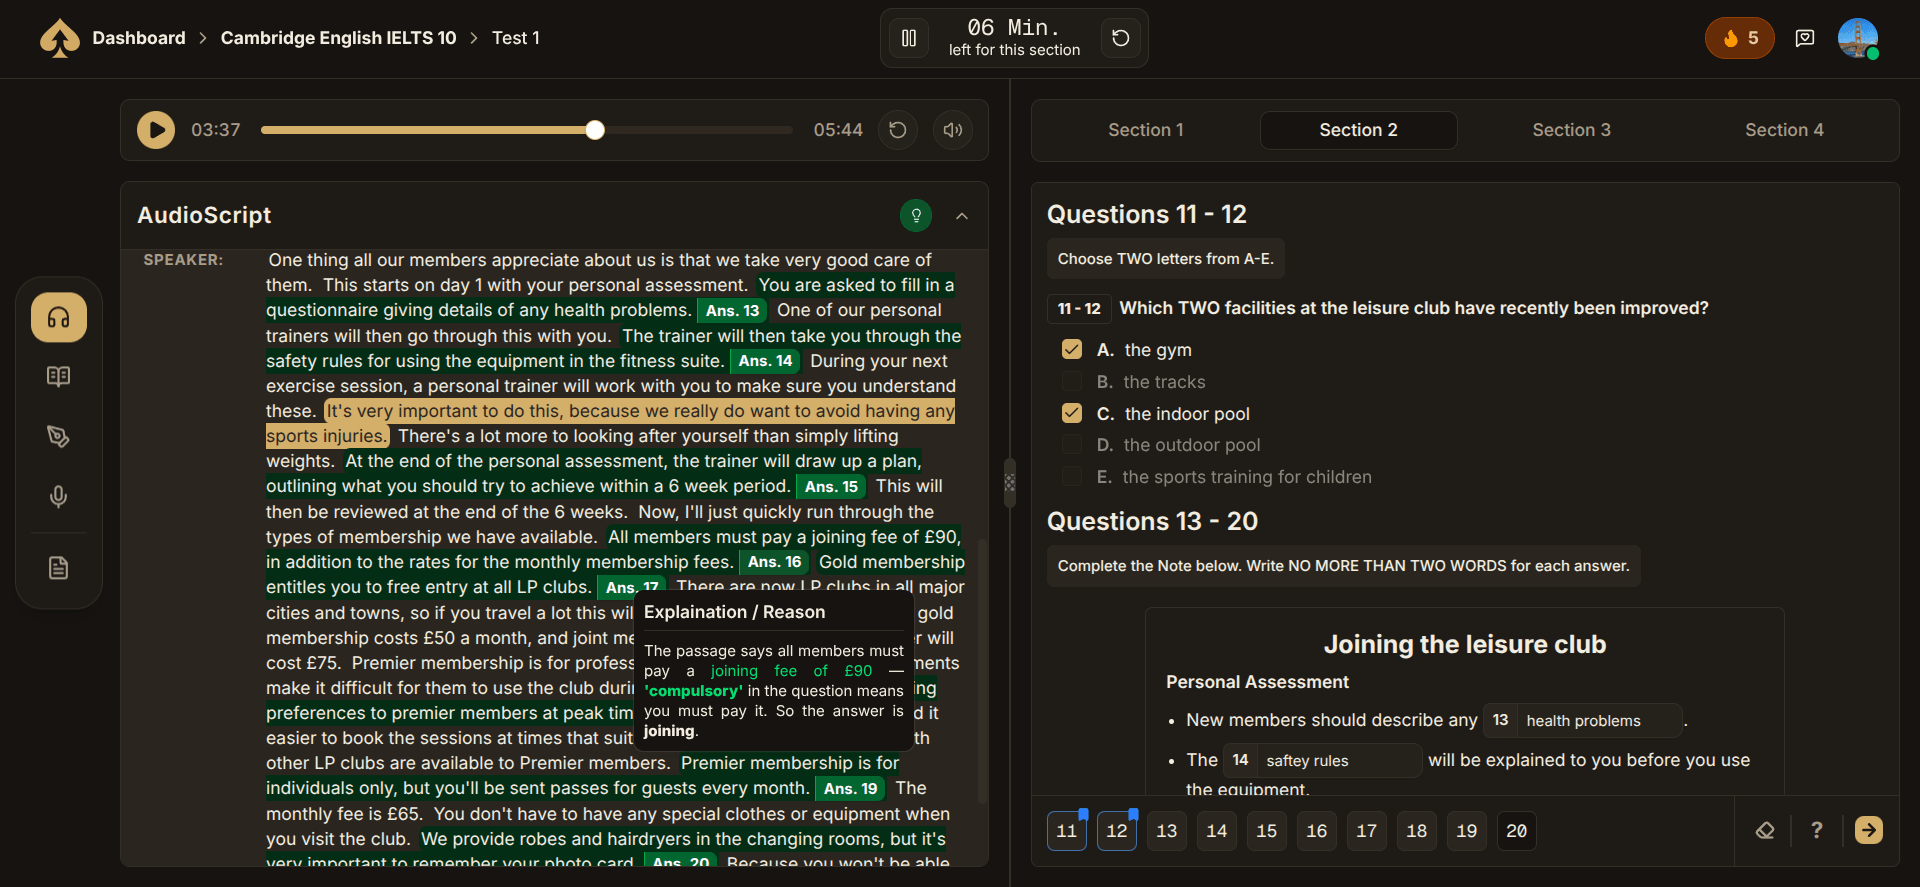Toggle the audio volume

coord(953,130)
